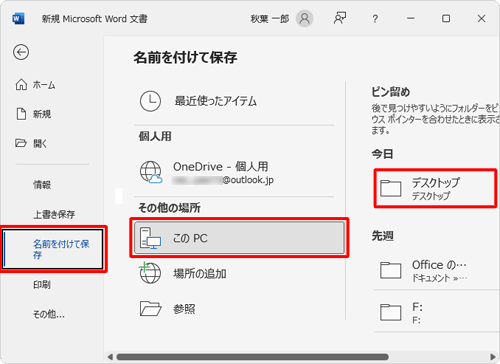Viewport: 500px width, 364px height.
Task: Click the F: drive folder icon
Action: [x=391, y=312]
